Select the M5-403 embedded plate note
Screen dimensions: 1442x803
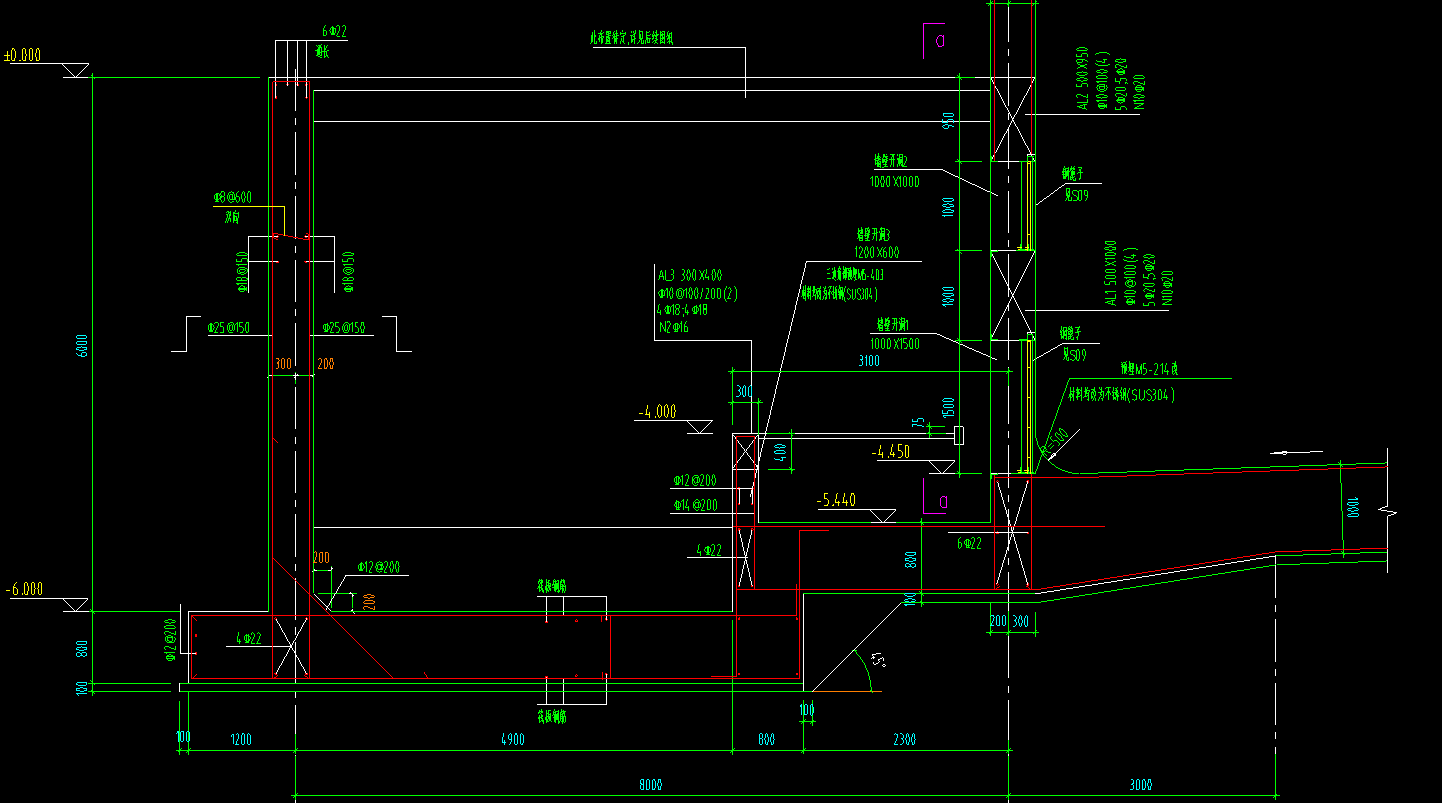click(856, 274)
